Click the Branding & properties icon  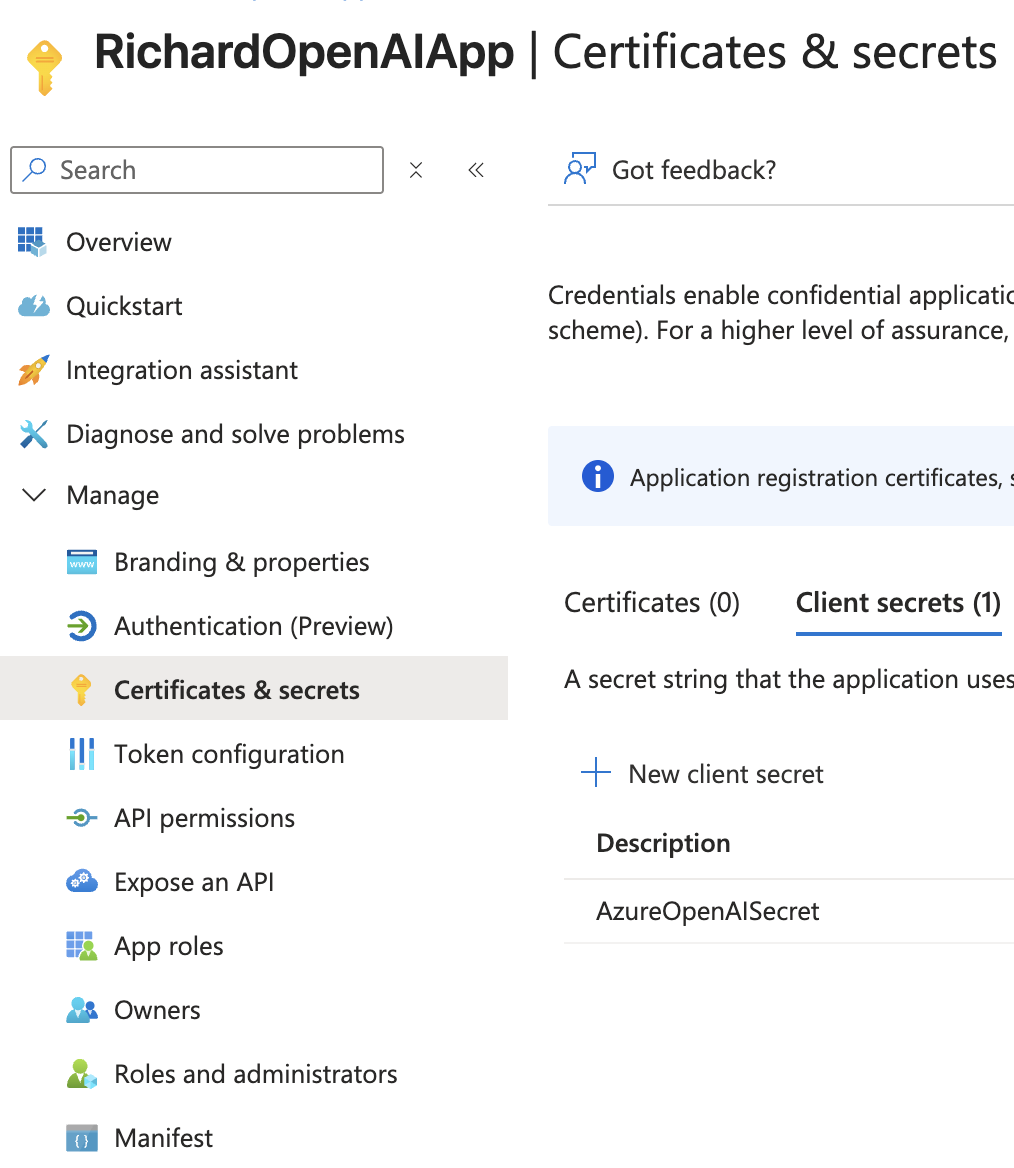81,562
